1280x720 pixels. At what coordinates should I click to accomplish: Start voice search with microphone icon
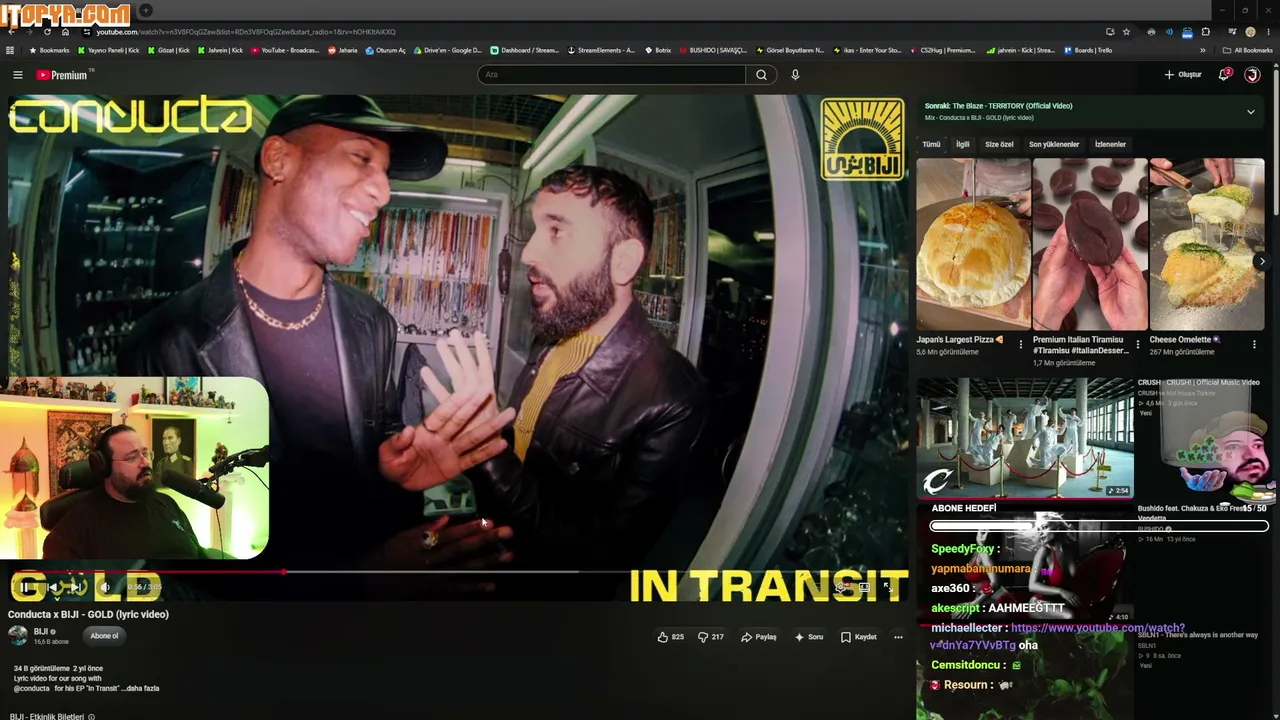795,75
